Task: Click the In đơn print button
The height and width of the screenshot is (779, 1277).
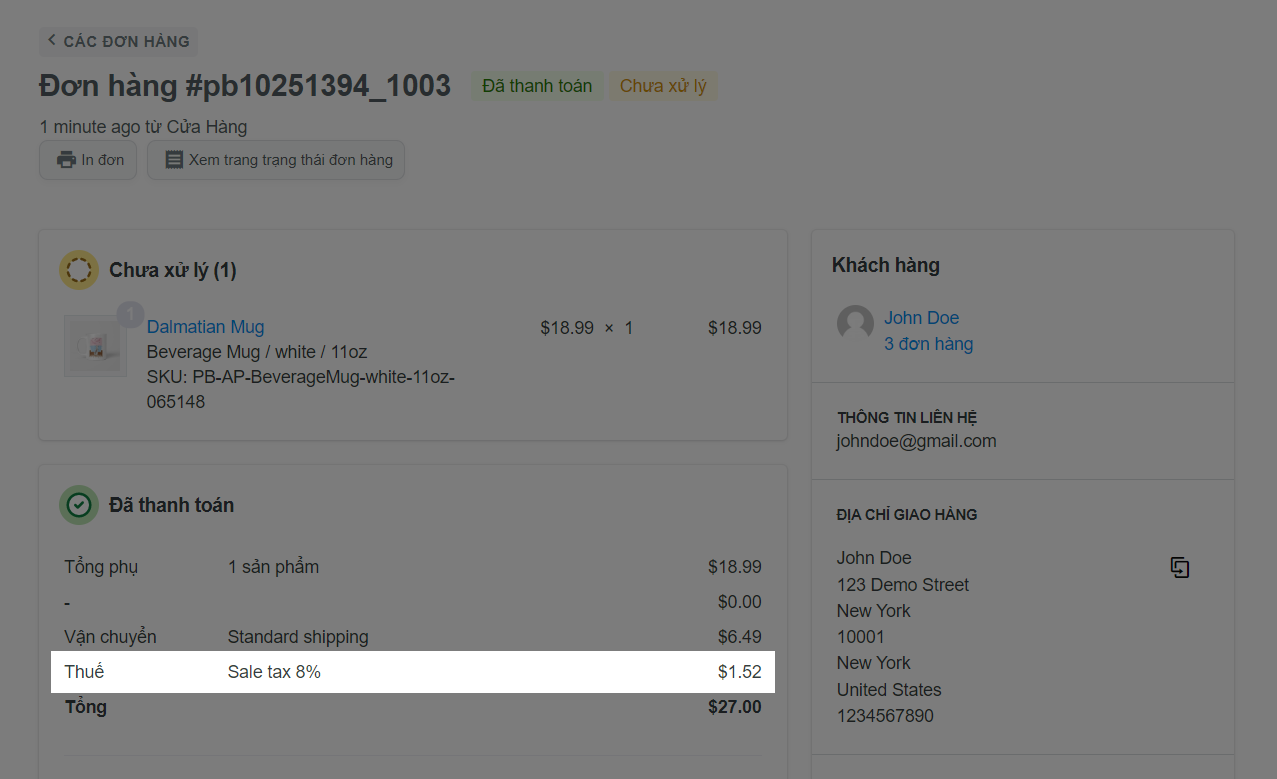Action: pyautogui.click(x=88, y=160)
